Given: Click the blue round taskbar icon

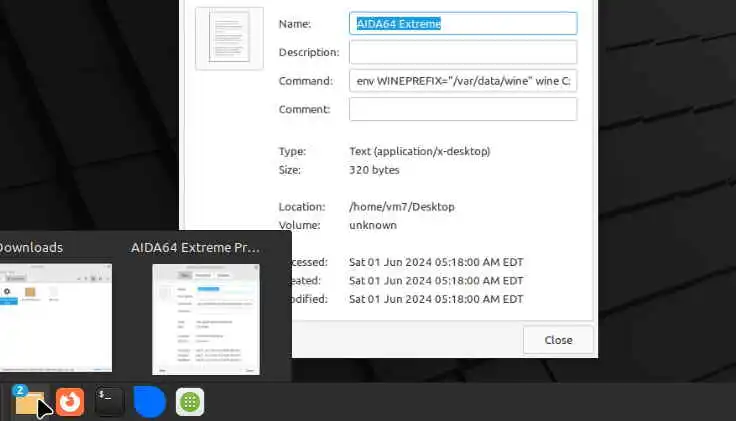Looking at the screenshot, I should (x=150, y=402).
